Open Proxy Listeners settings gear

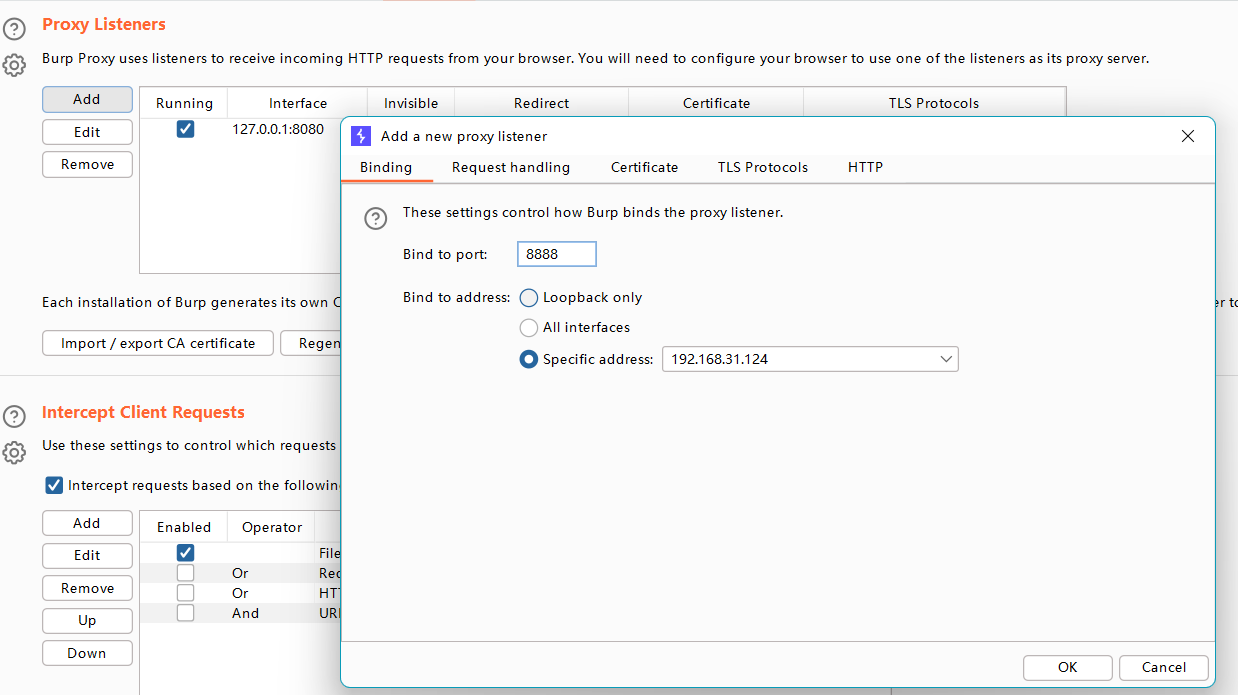click(14, 66)
